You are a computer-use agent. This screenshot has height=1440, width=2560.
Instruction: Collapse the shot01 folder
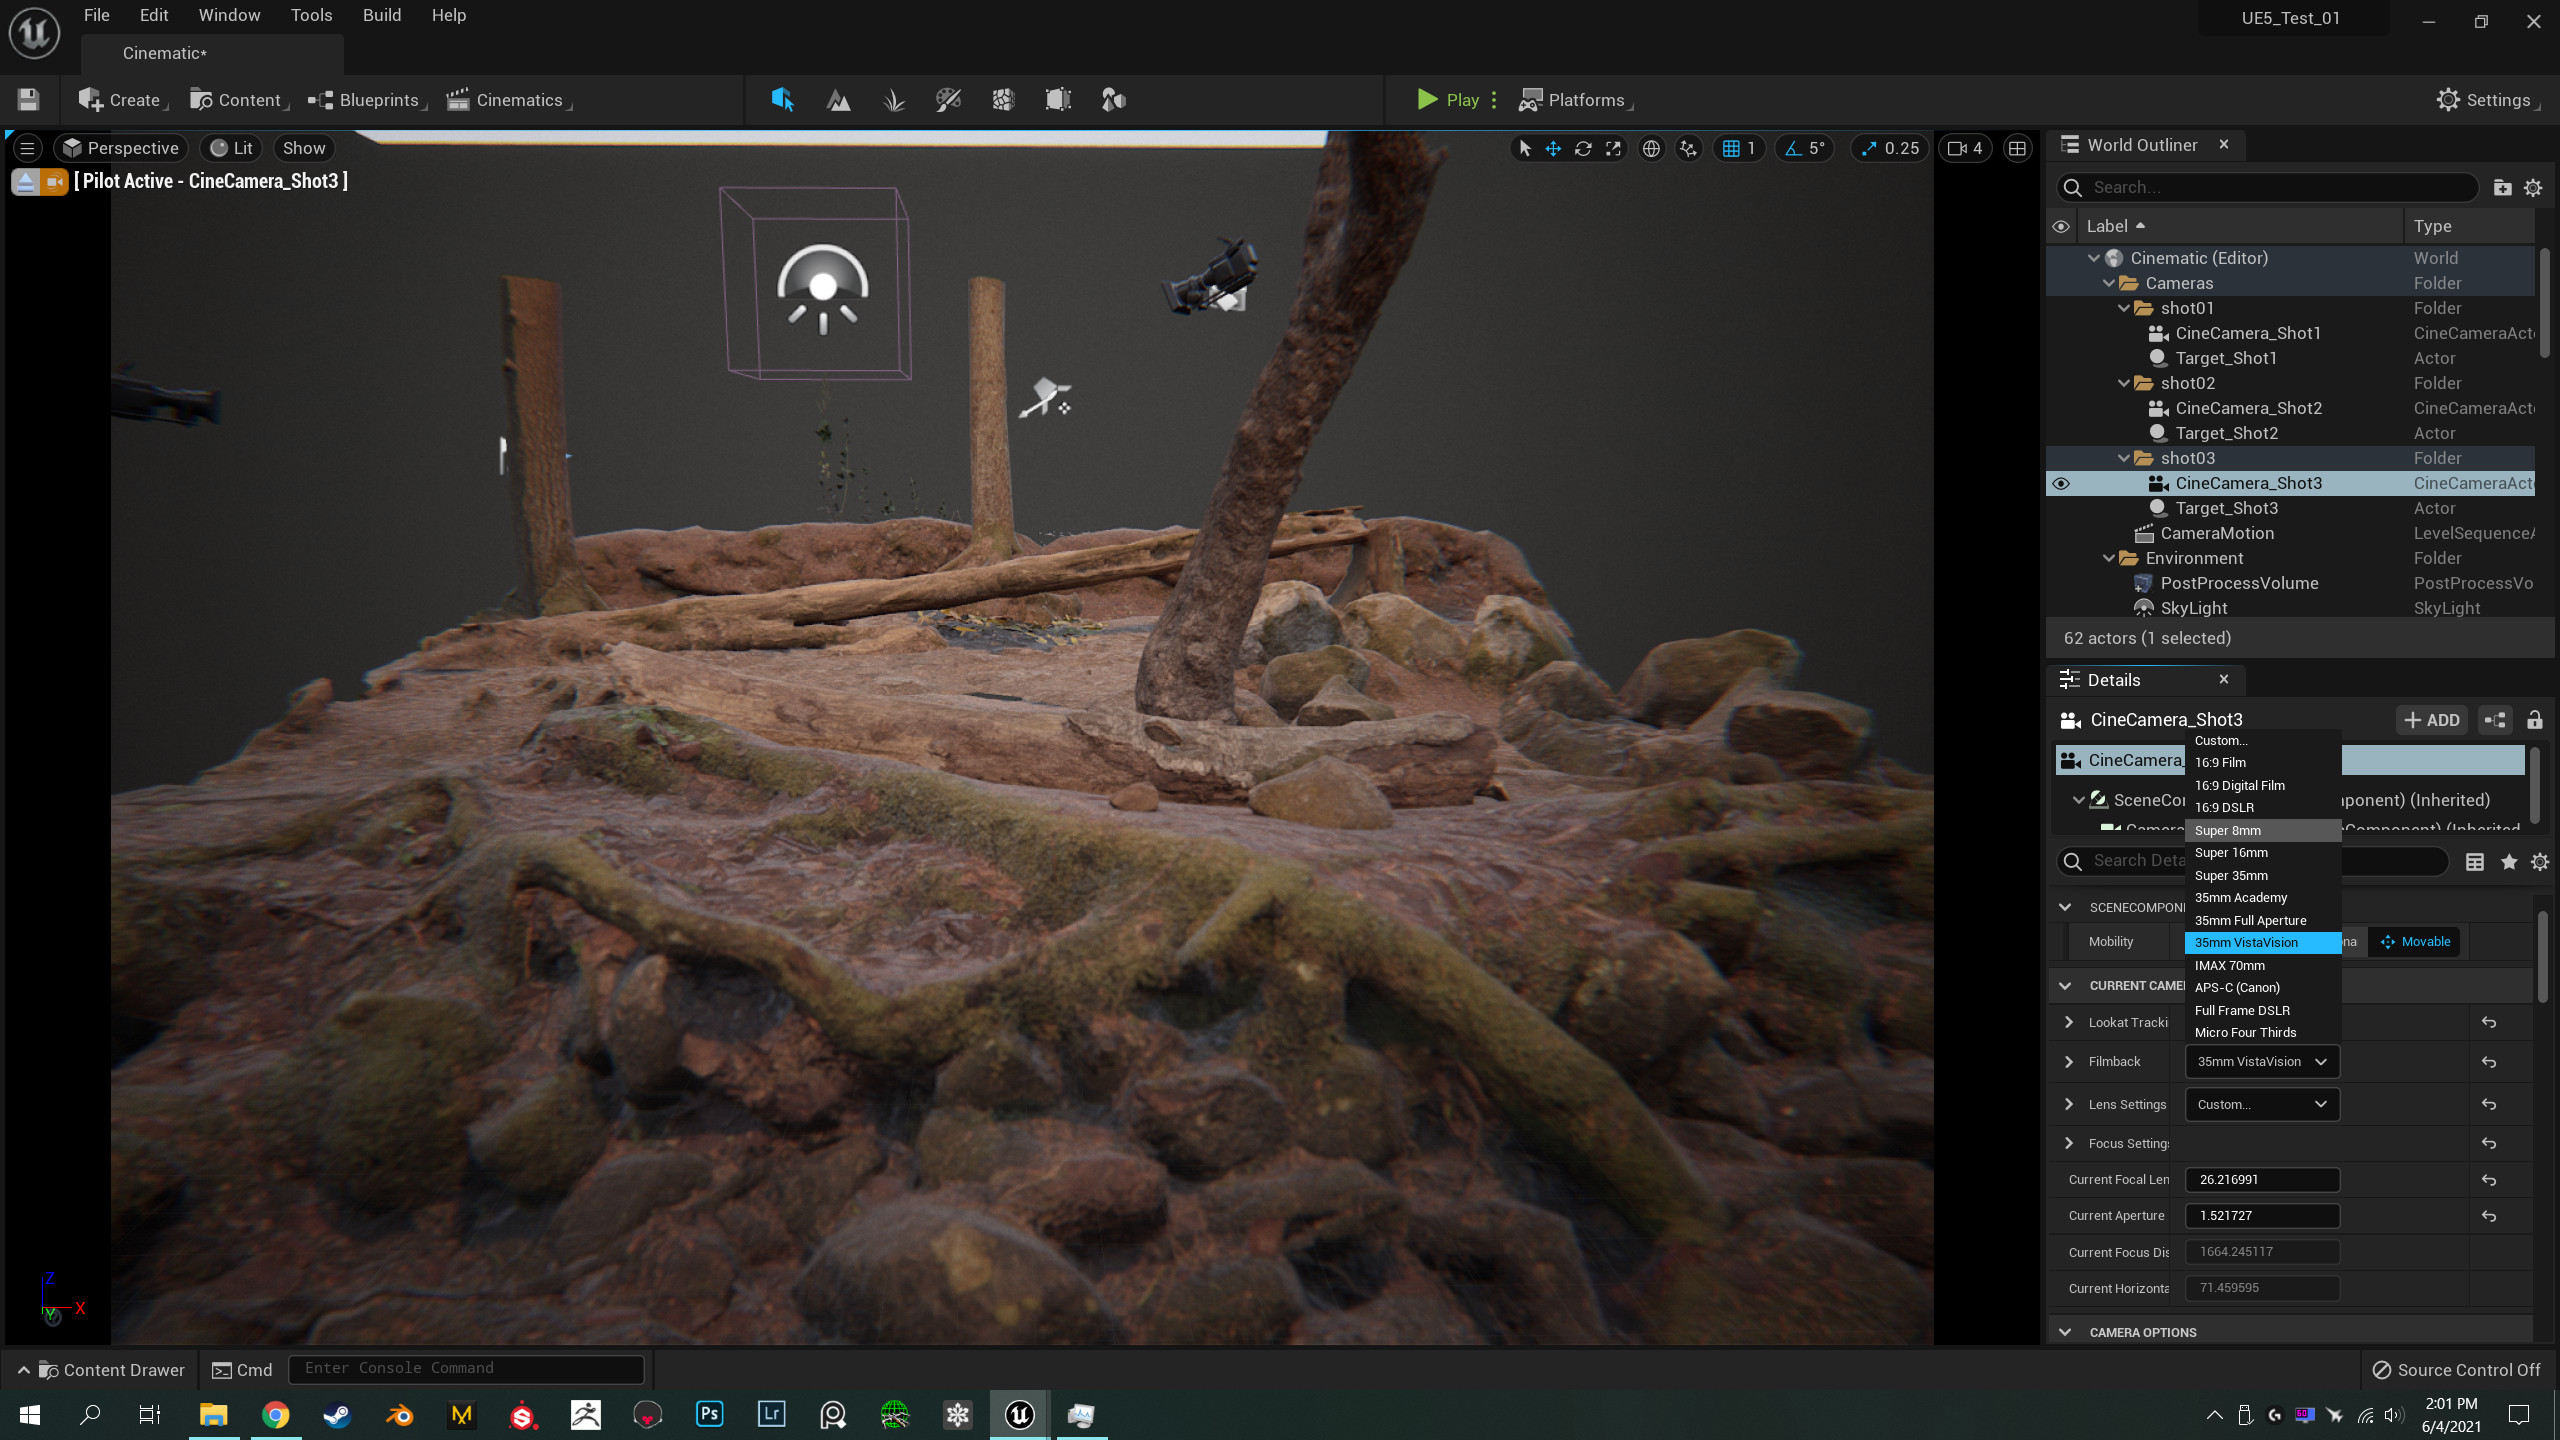click(2124, 308)
